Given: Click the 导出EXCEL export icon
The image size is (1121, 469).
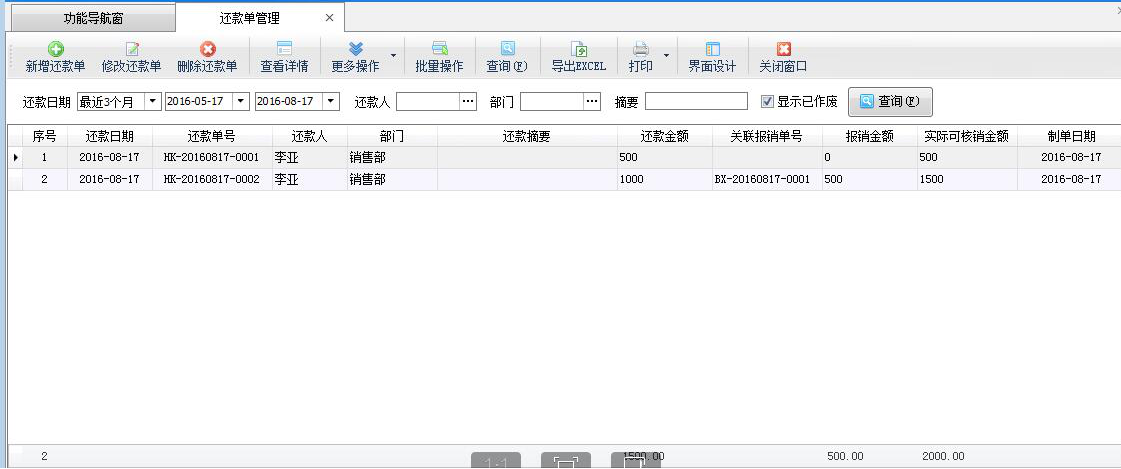Looking at the screenshot, I should click(x=578, y=49).
